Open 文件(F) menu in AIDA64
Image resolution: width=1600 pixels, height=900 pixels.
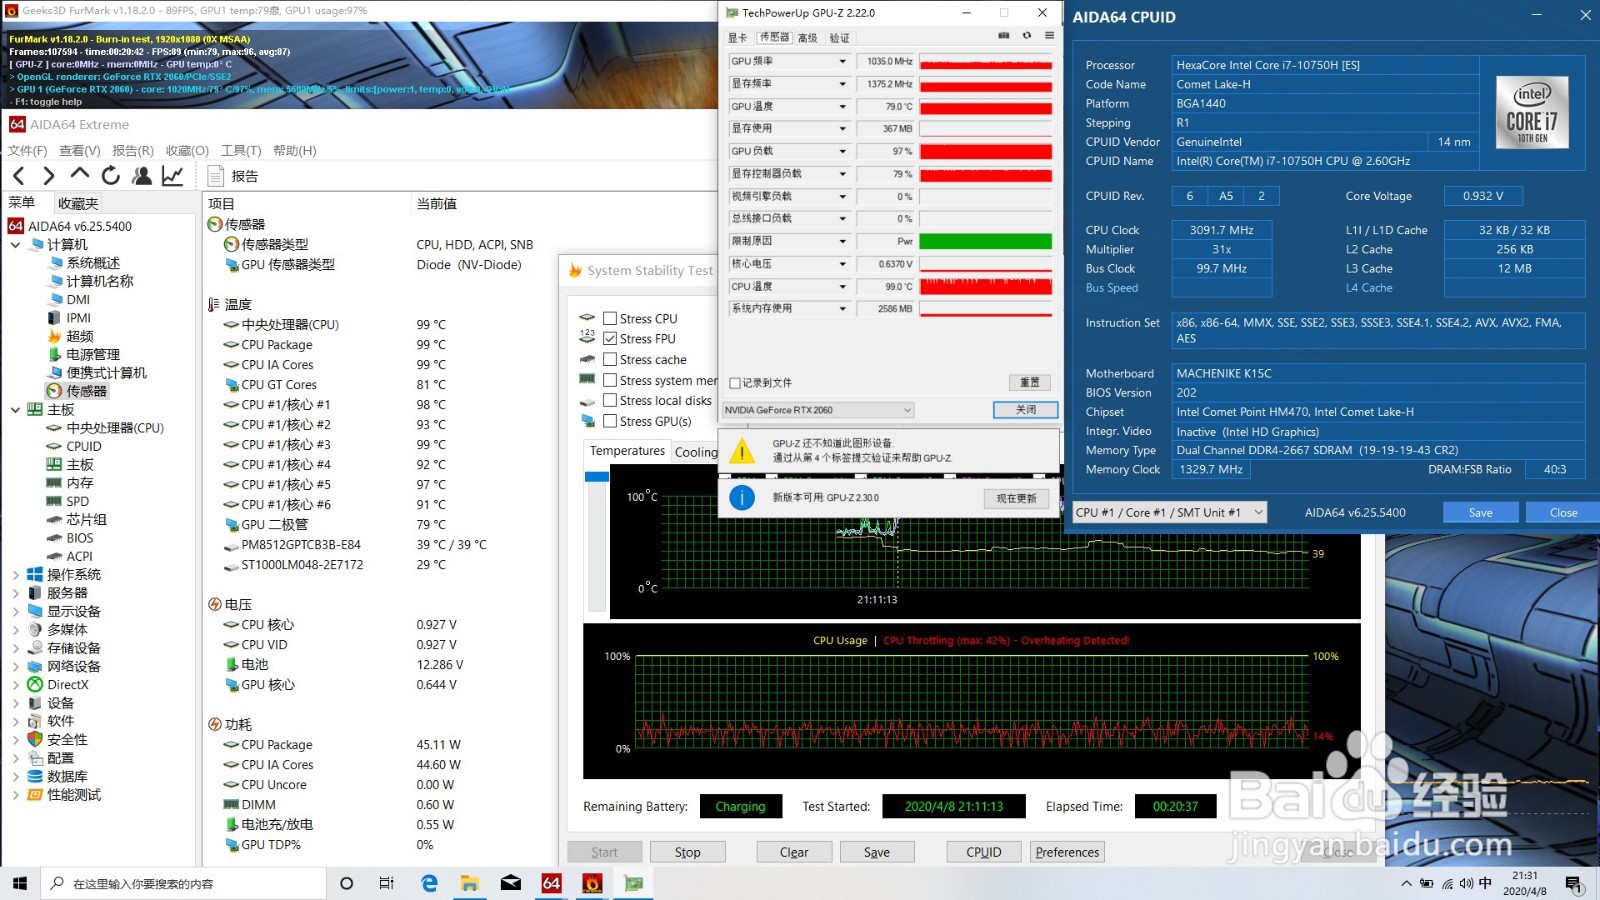click(x=28, y=151)
